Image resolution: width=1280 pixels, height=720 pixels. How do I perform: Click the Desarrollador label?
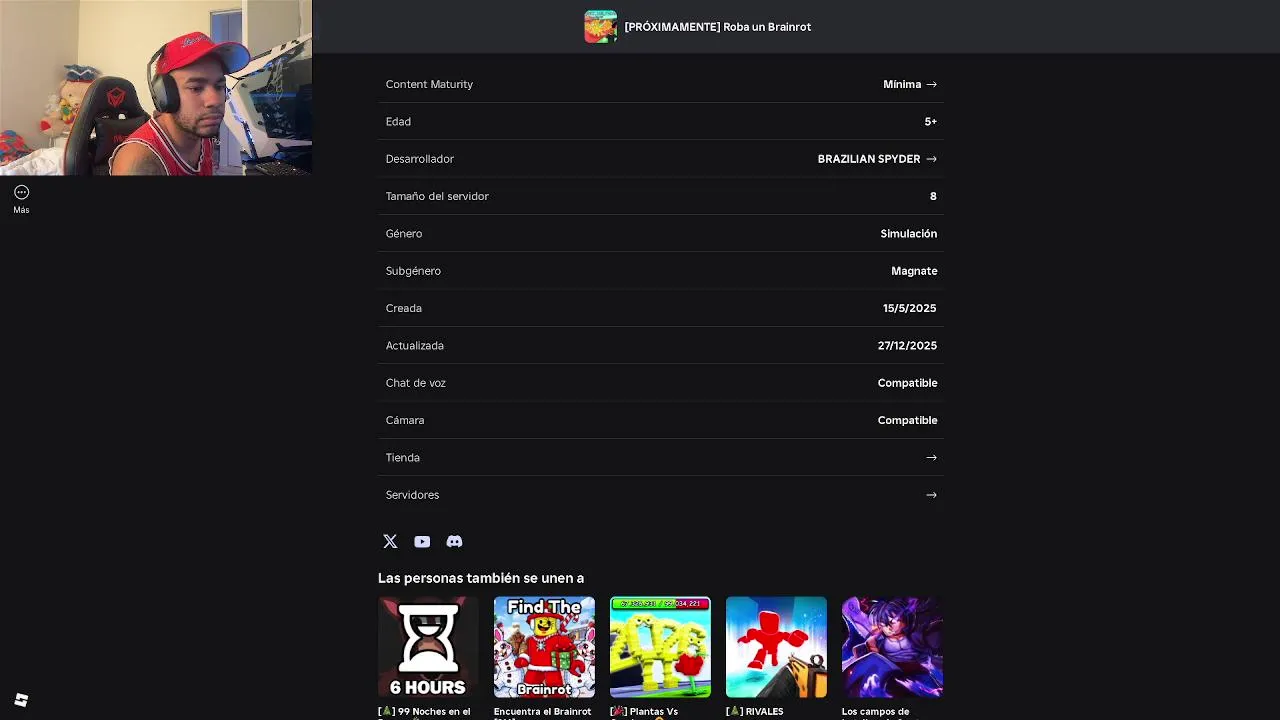419,159
